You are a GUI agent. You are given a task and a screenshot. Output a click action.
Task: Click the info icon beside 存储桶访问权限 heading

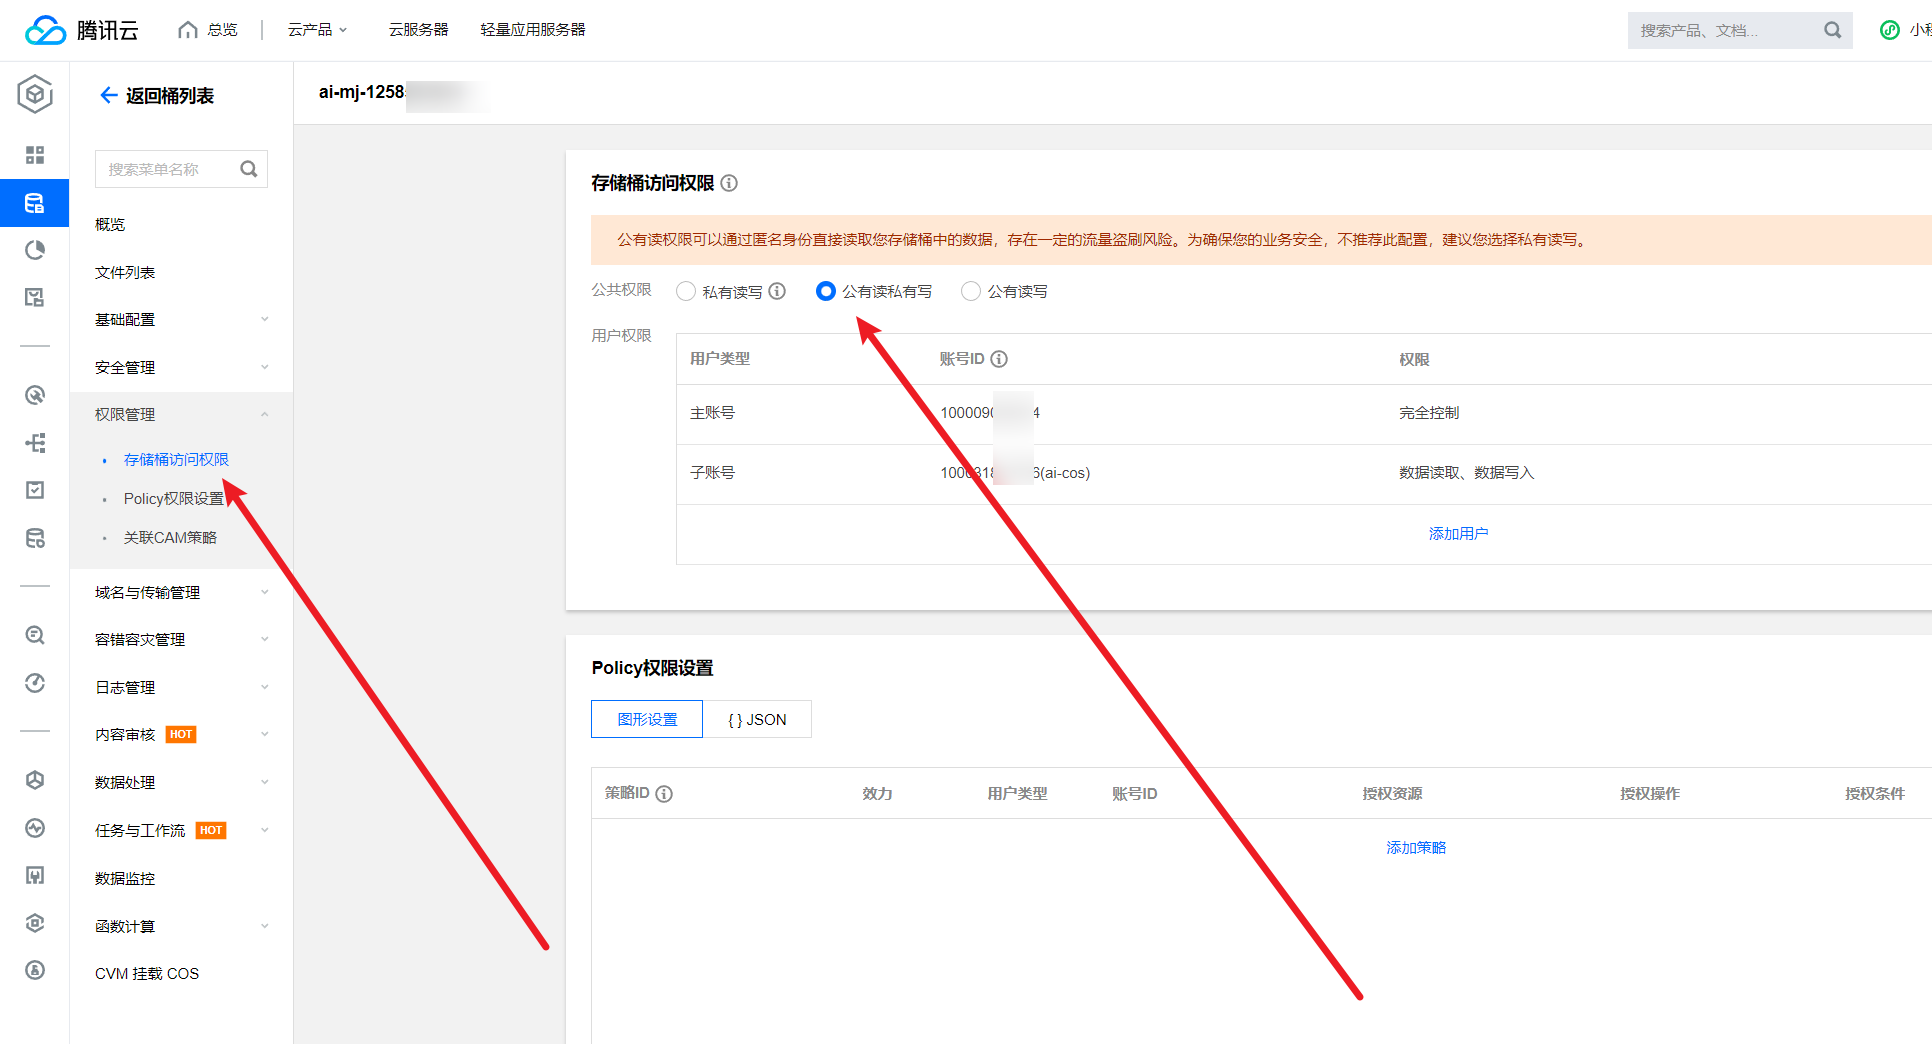coord(729,183)
